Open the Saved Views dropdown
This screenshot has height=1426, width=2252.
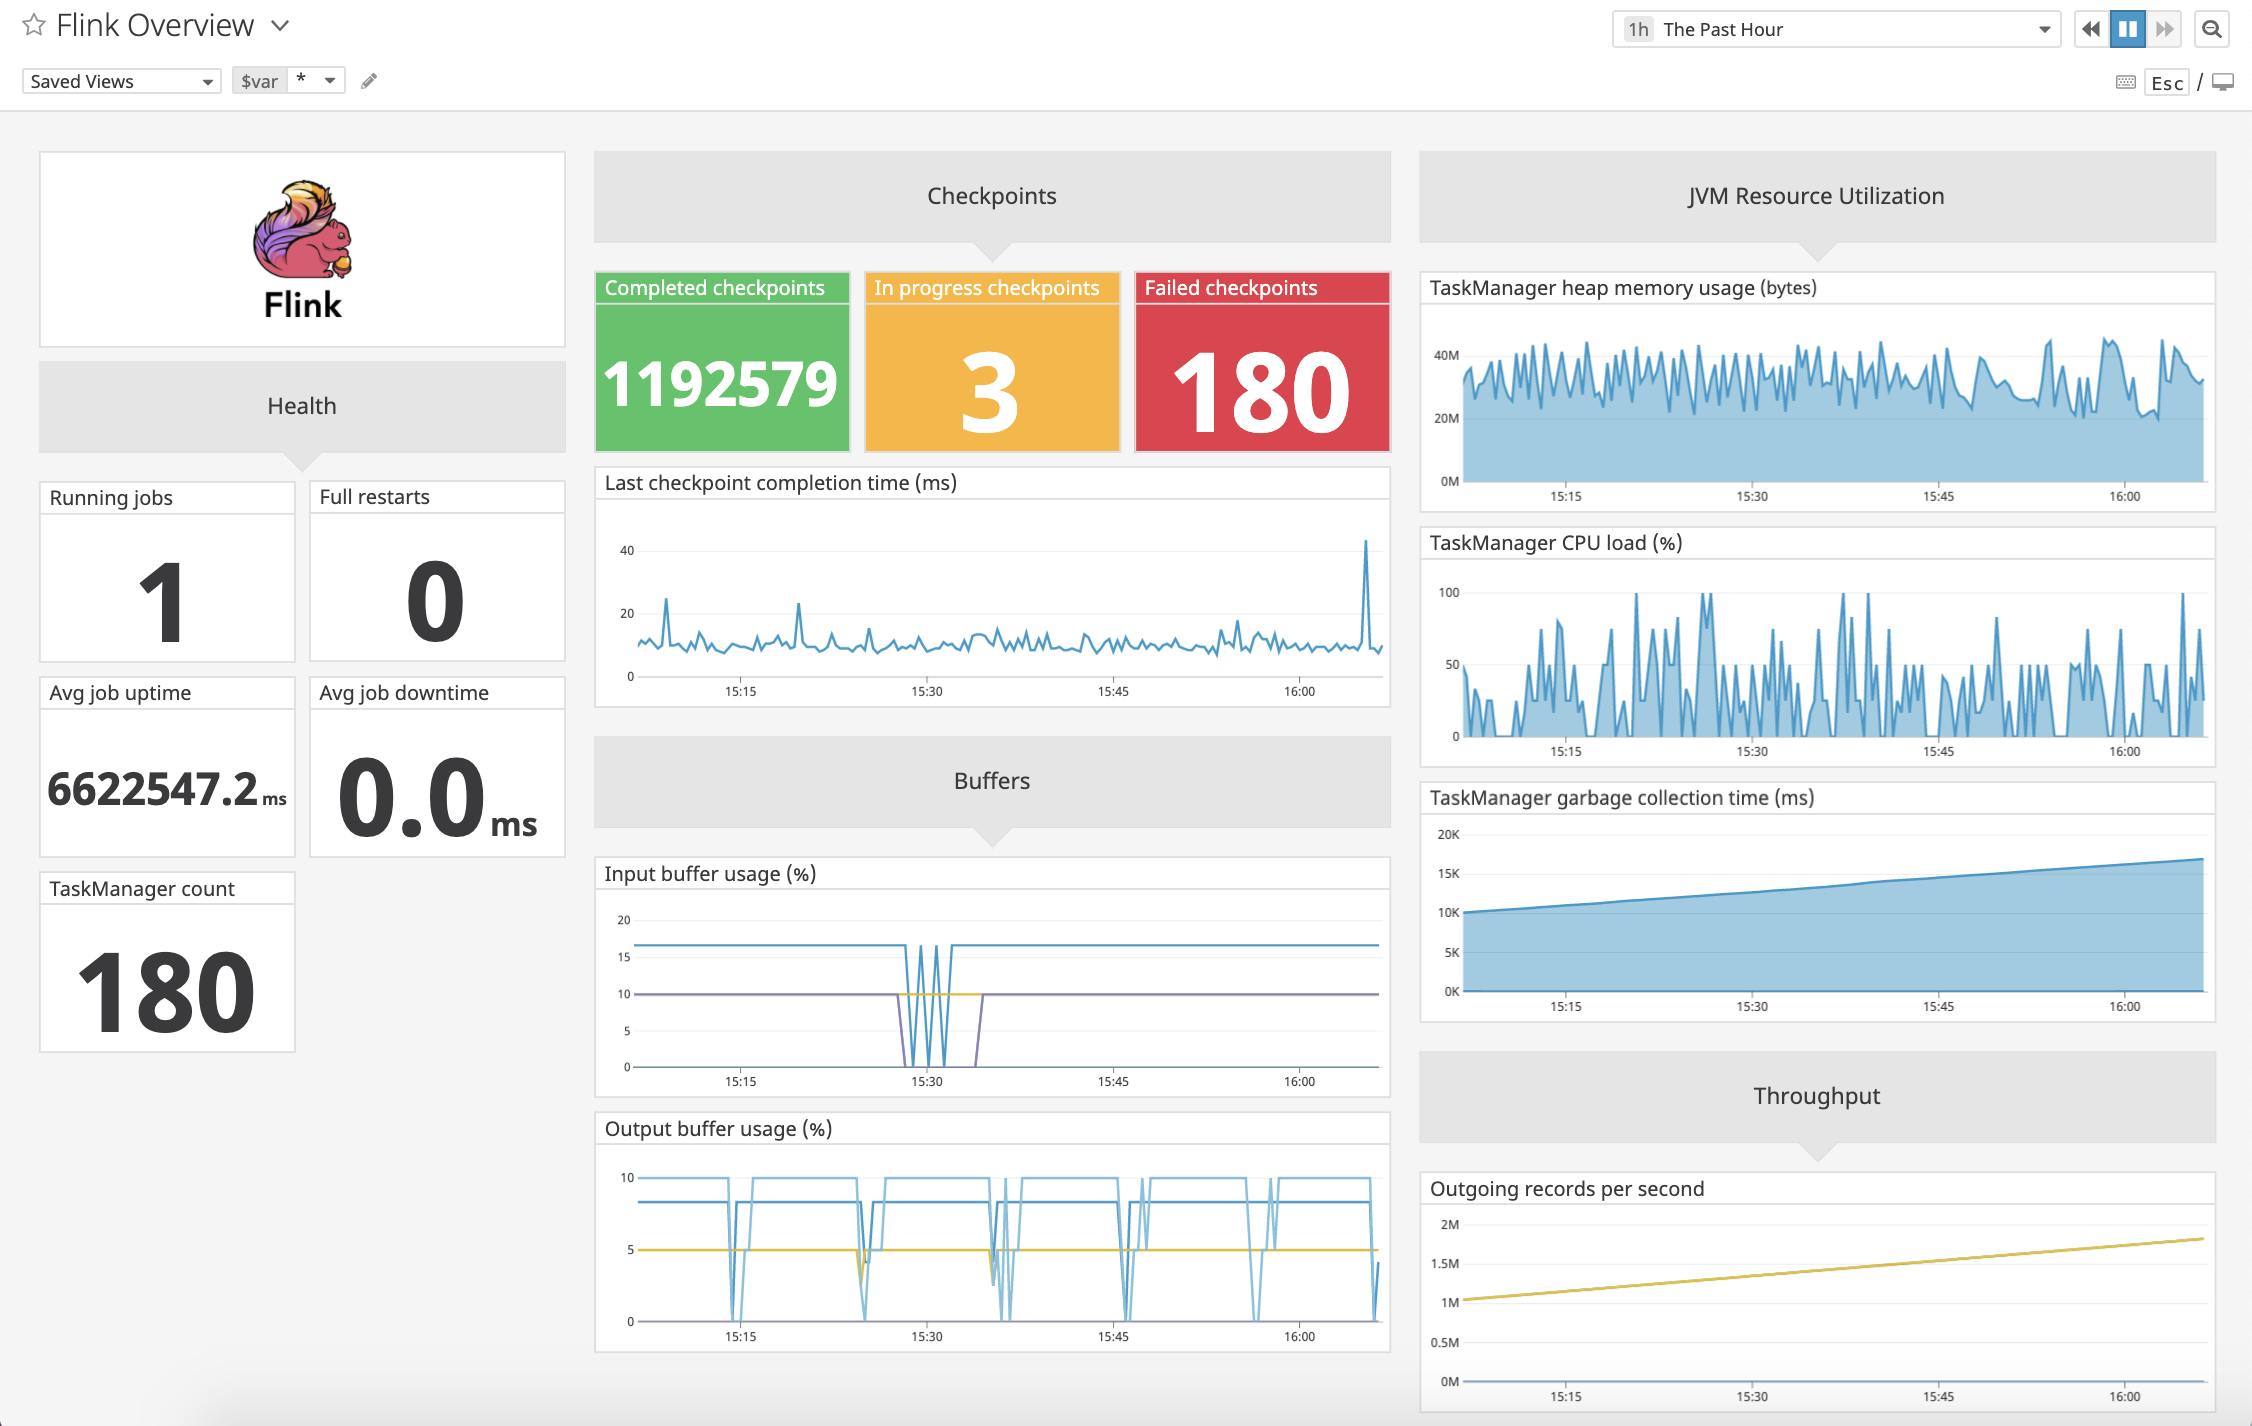point(119,80)
